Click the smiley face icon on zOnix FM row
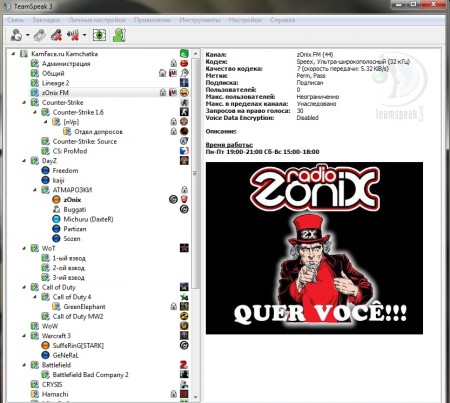450x403 pixels. point(184,92)
